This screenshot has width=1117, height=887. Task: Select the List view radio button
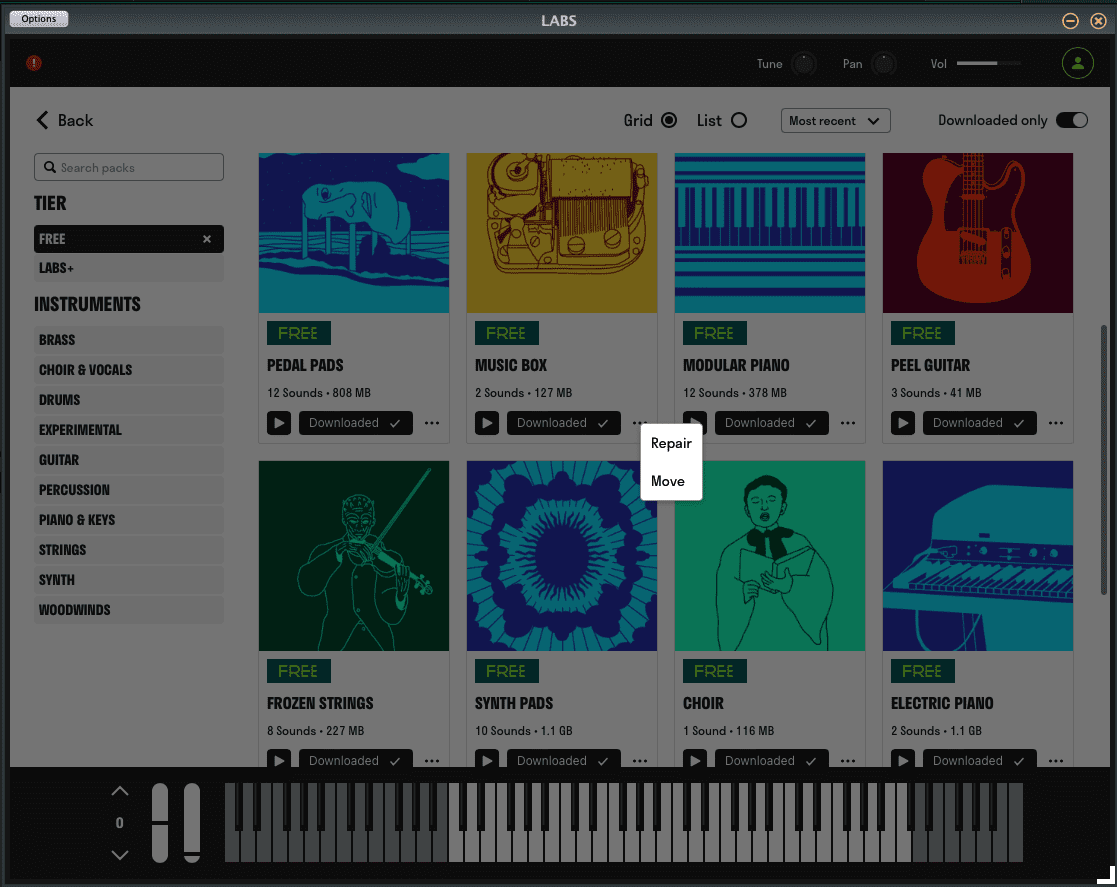coord(739,120)
